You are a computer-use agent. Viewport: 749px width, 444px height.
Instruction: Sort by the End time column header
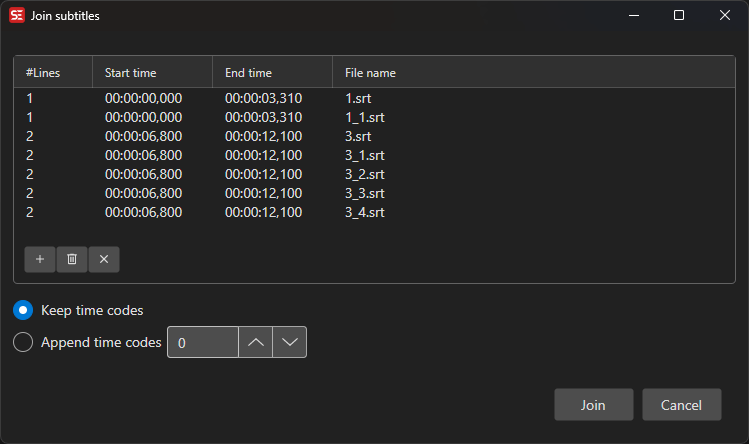pos(271,73)
